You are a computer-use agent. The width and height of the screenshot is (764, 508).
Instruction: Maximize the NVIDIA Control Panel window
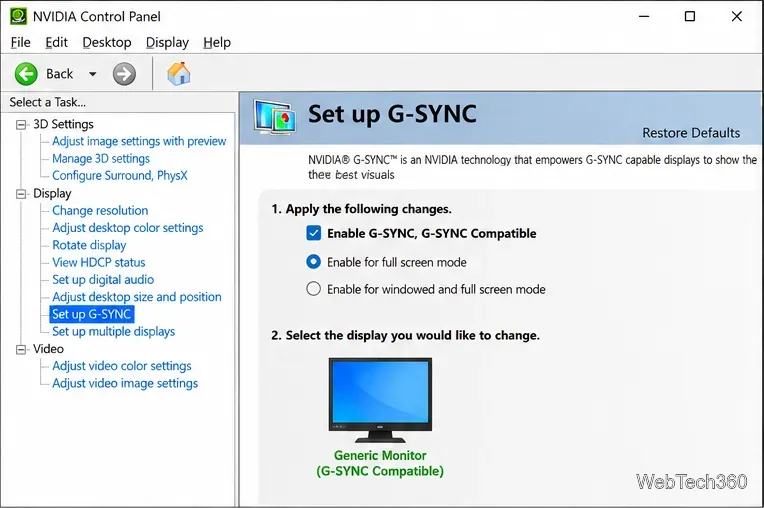690,17
